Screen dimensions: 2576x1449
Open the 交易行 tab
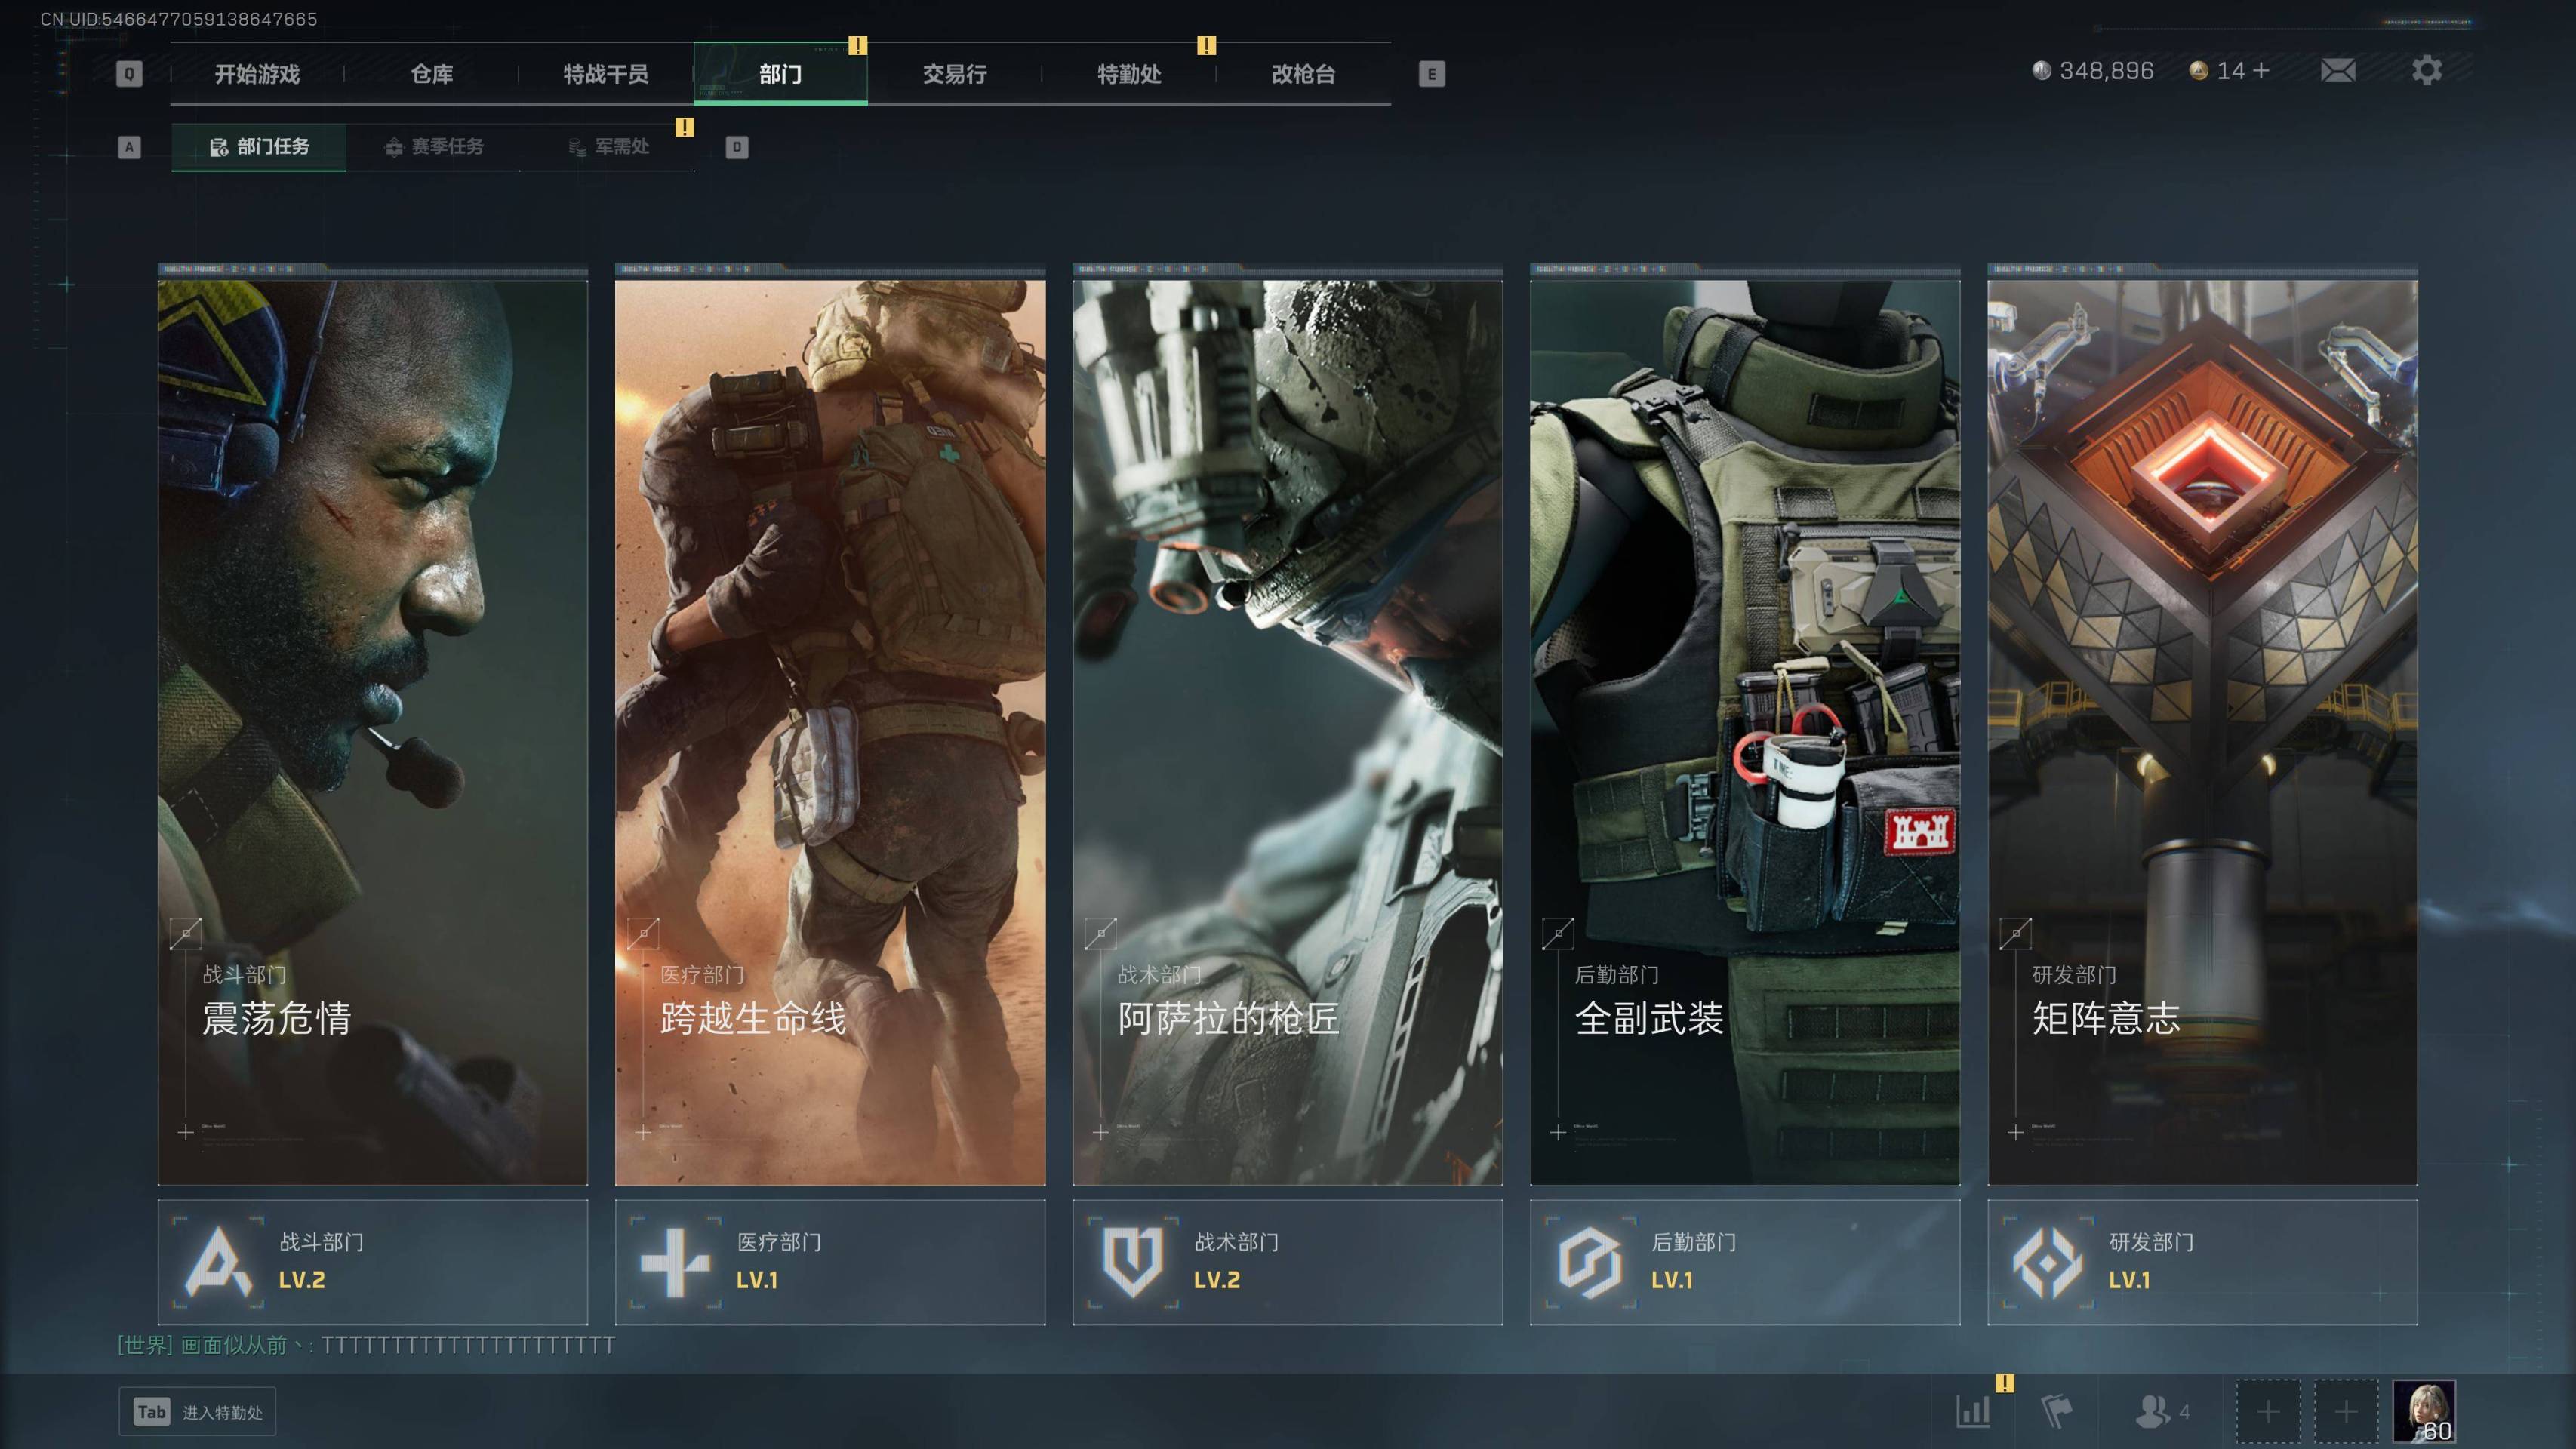coord(954,74)
